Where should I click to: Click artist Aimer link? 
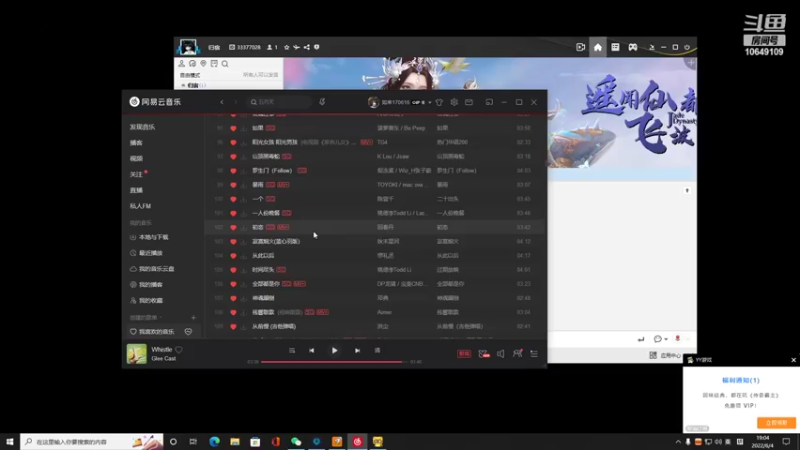(384, 312)
